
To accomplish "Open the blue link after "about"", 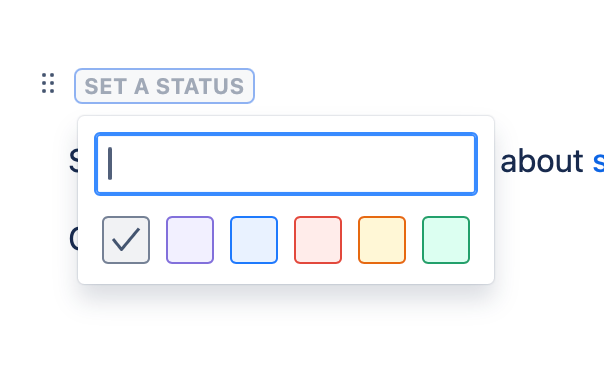I will coord(598,162).
